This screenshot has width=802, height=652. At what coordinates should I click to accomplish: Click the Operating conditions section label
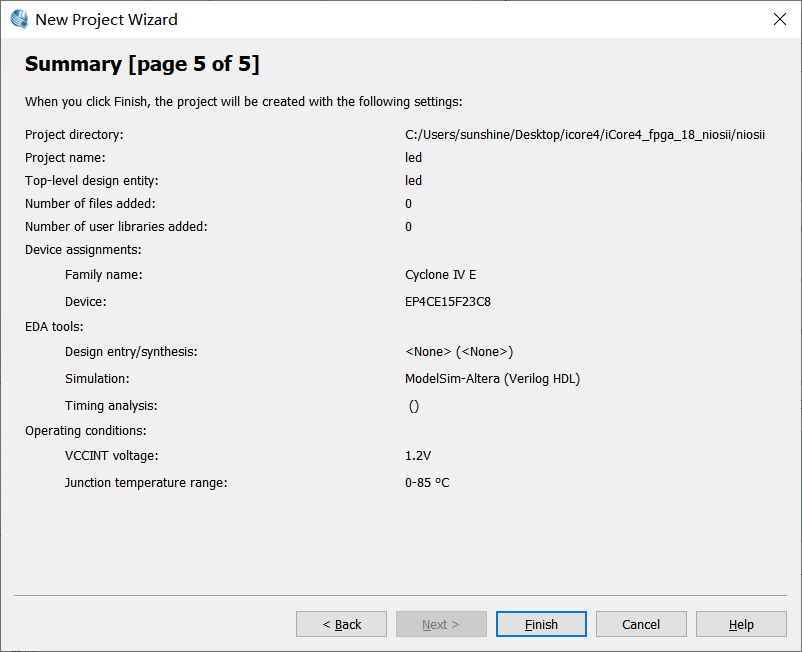(85, 431)
